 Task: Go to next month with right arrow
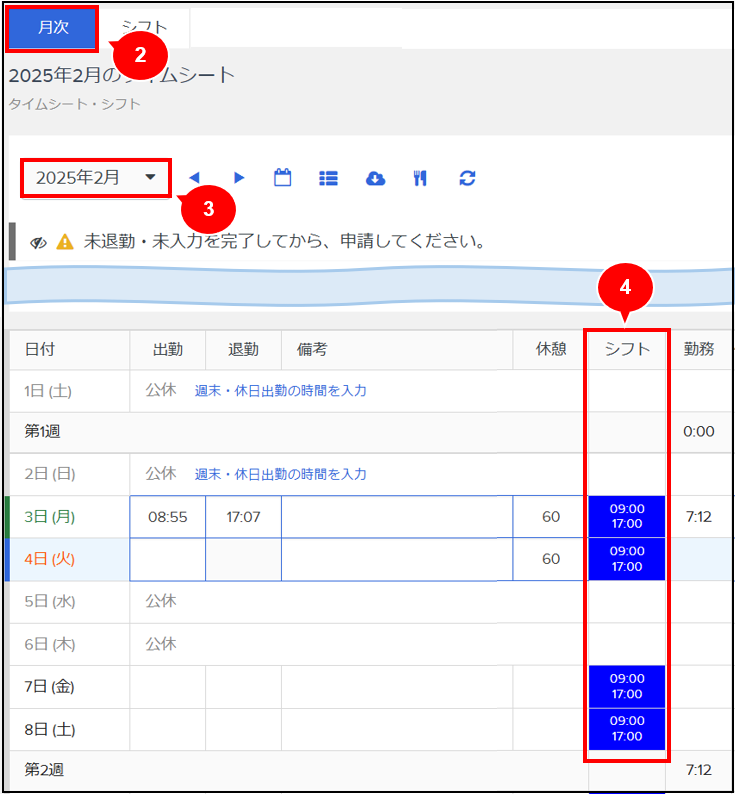pos(239,178)
